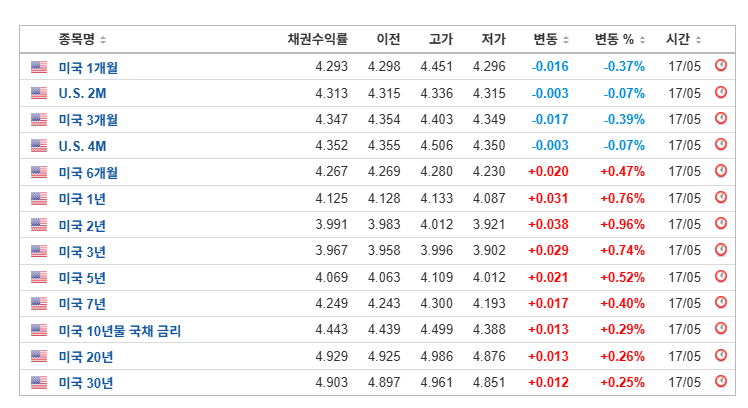748x408 pixels.
Task: Sort by 변동 column sort arrows
Action: tap(566, 40)
